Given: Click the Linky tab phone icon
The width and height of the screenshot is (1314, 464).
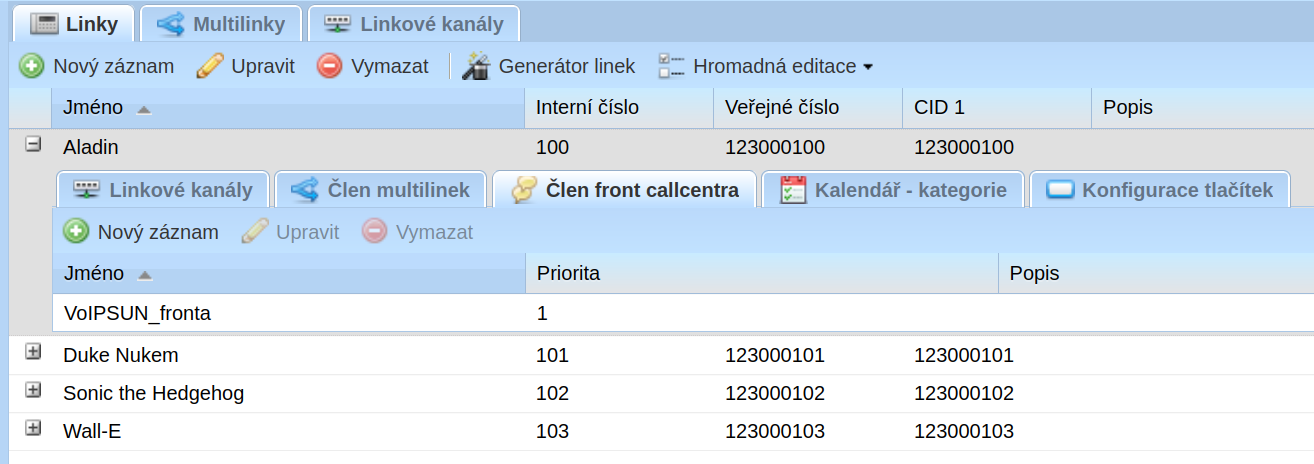Looking at the screenshot, I should coord(43,23).
